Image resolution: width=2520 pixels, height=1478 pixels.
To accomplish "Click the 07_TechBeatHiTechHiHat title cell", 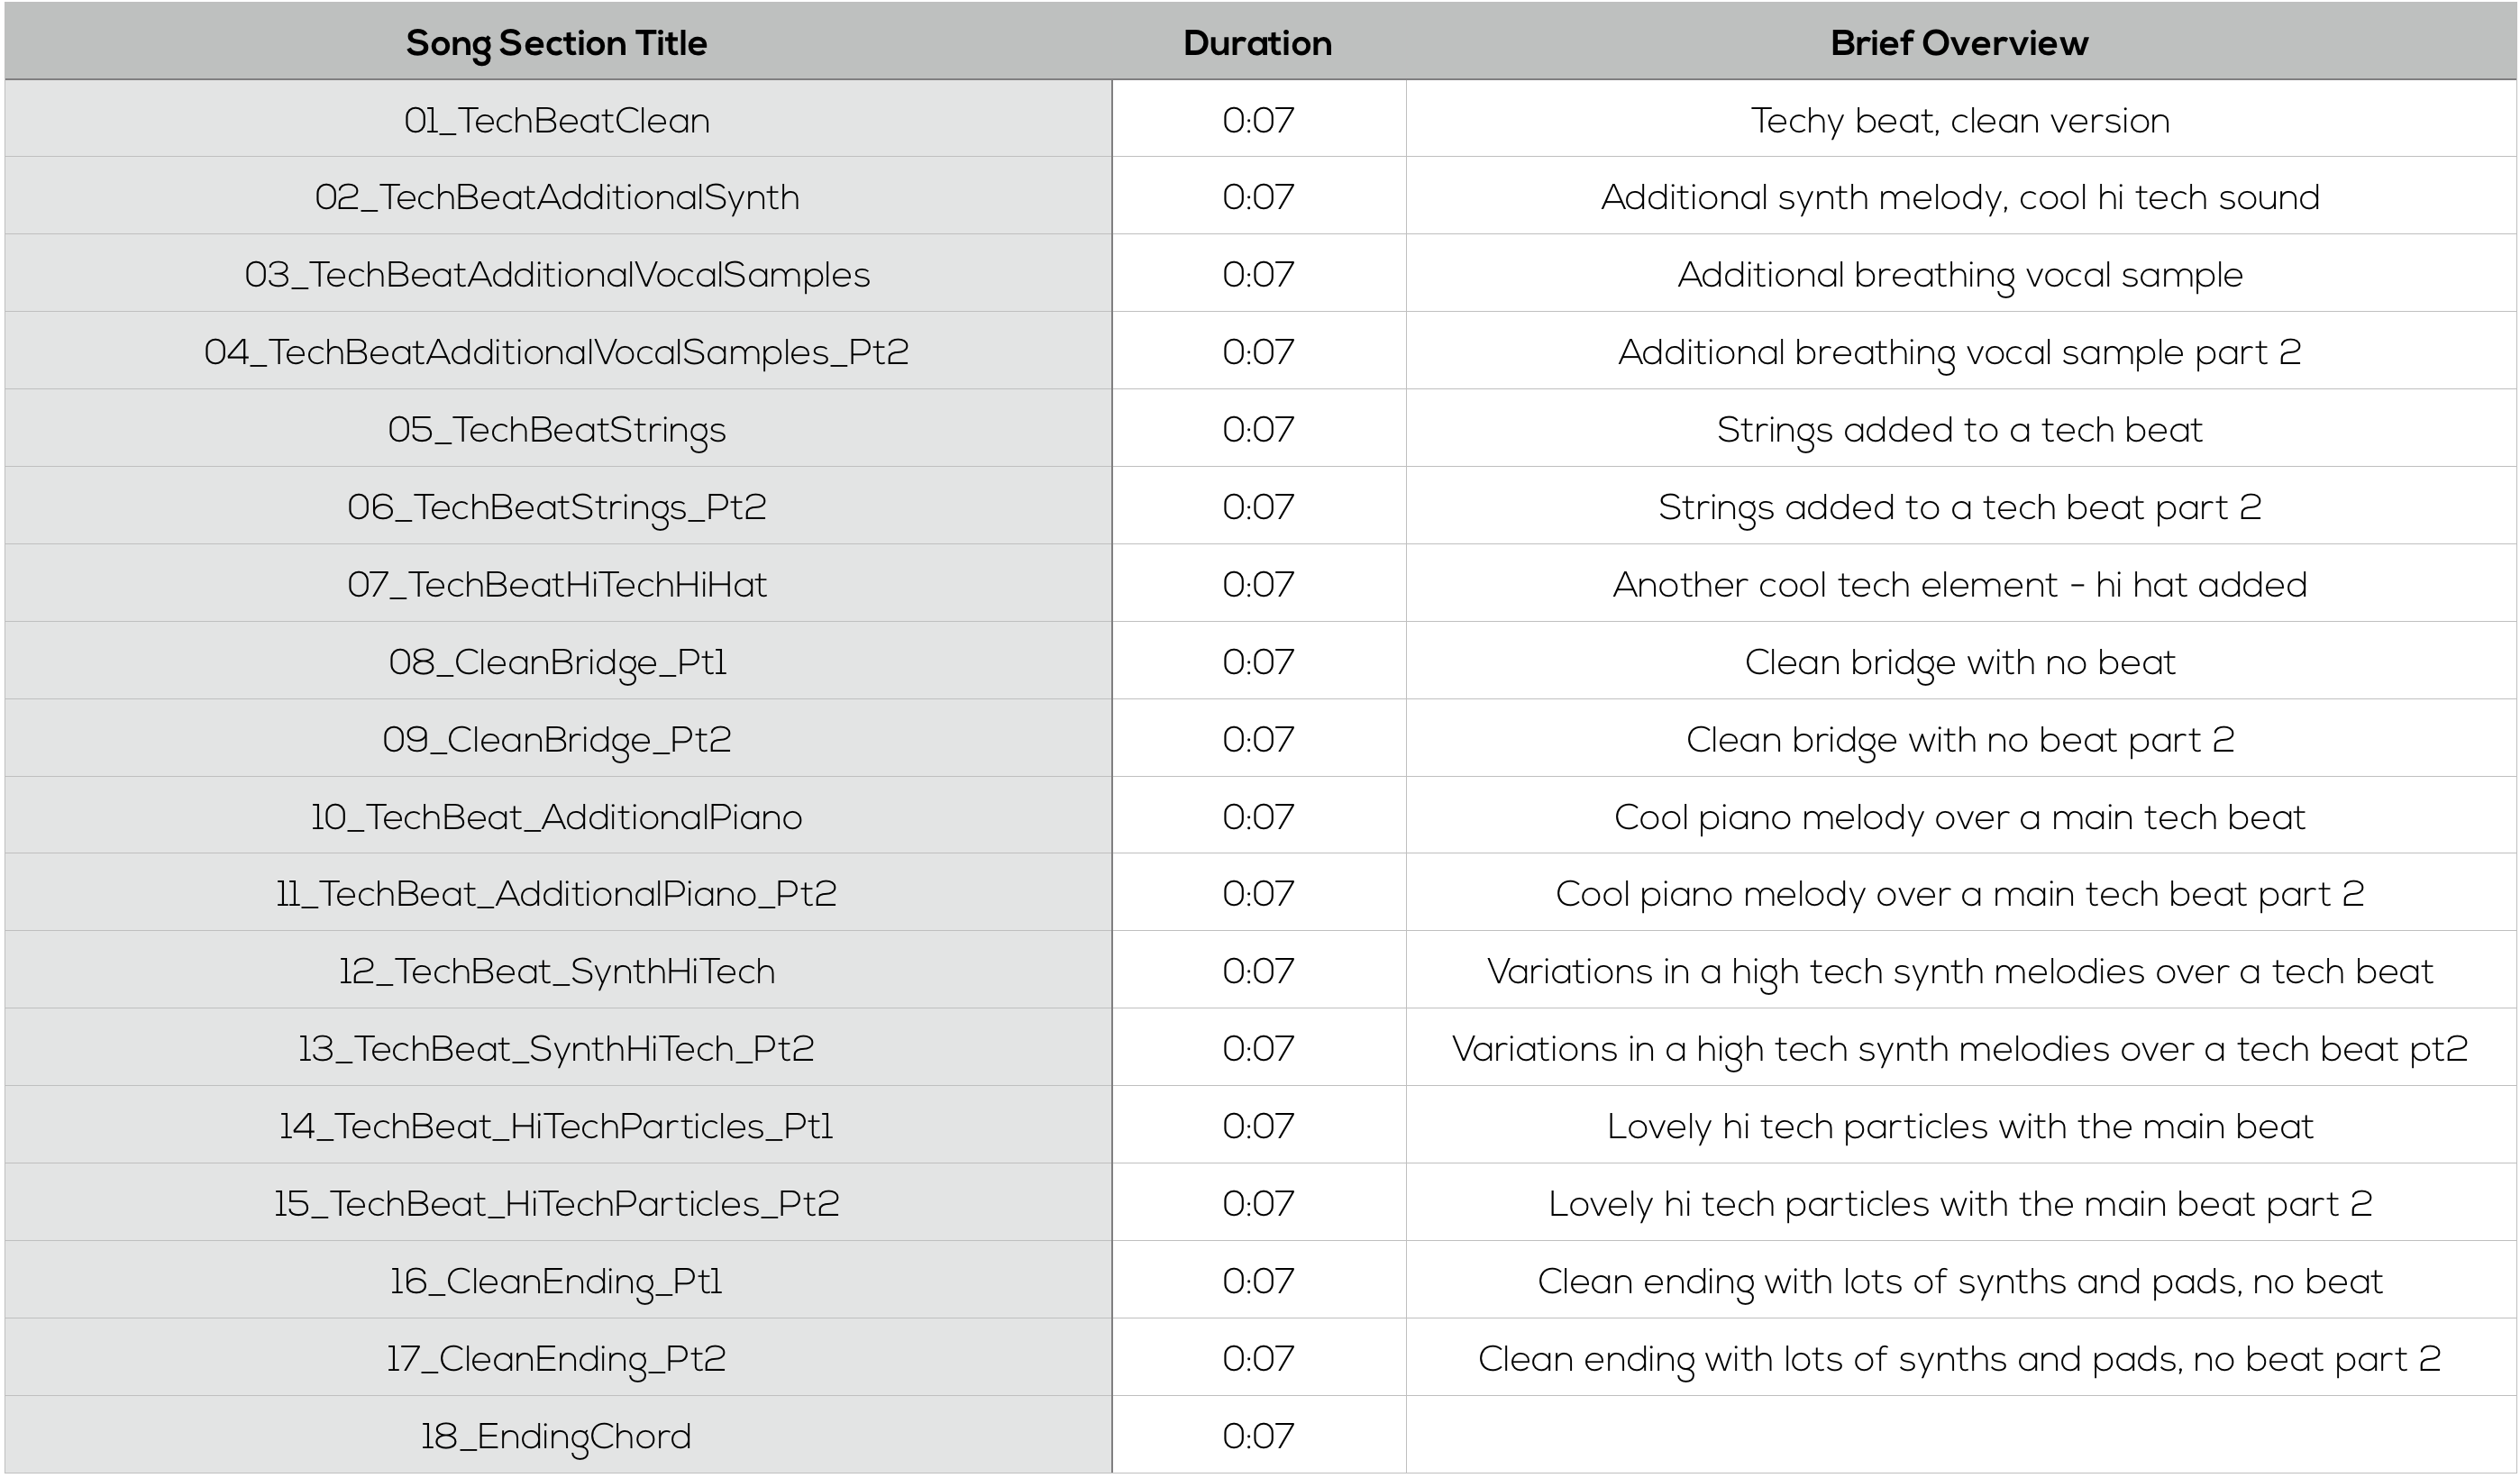I will [x=557, y=584].
